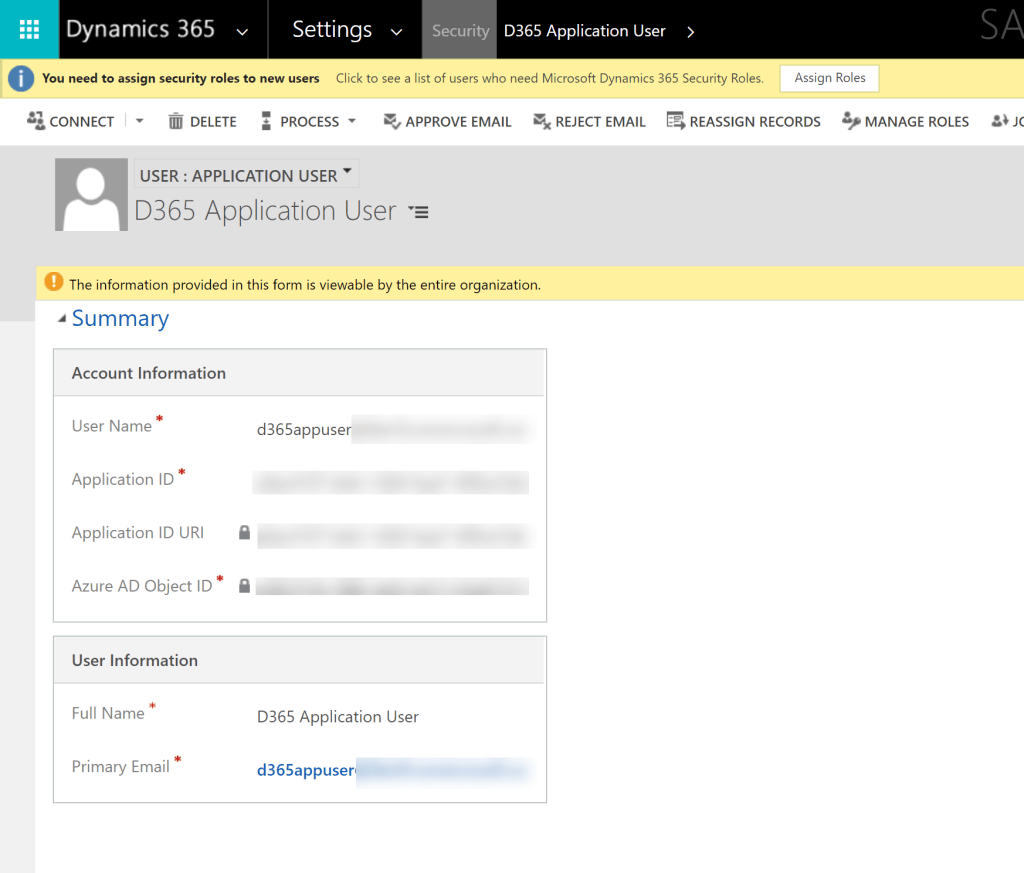Click the Manage Roles icon
Image resolution: width=1024 pixels, height=873 pixels.
tap(851, 121)
